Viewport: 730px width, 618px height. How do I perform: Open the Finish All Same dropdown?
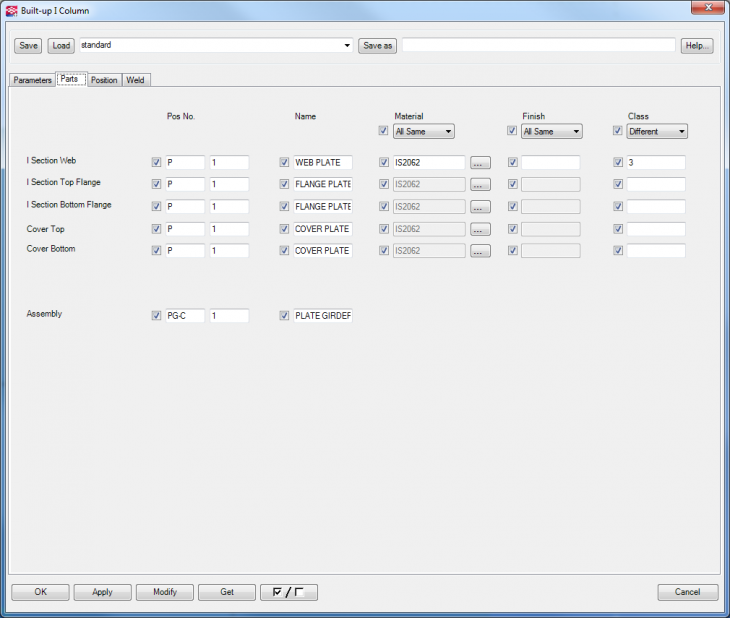tap(552, 131)
